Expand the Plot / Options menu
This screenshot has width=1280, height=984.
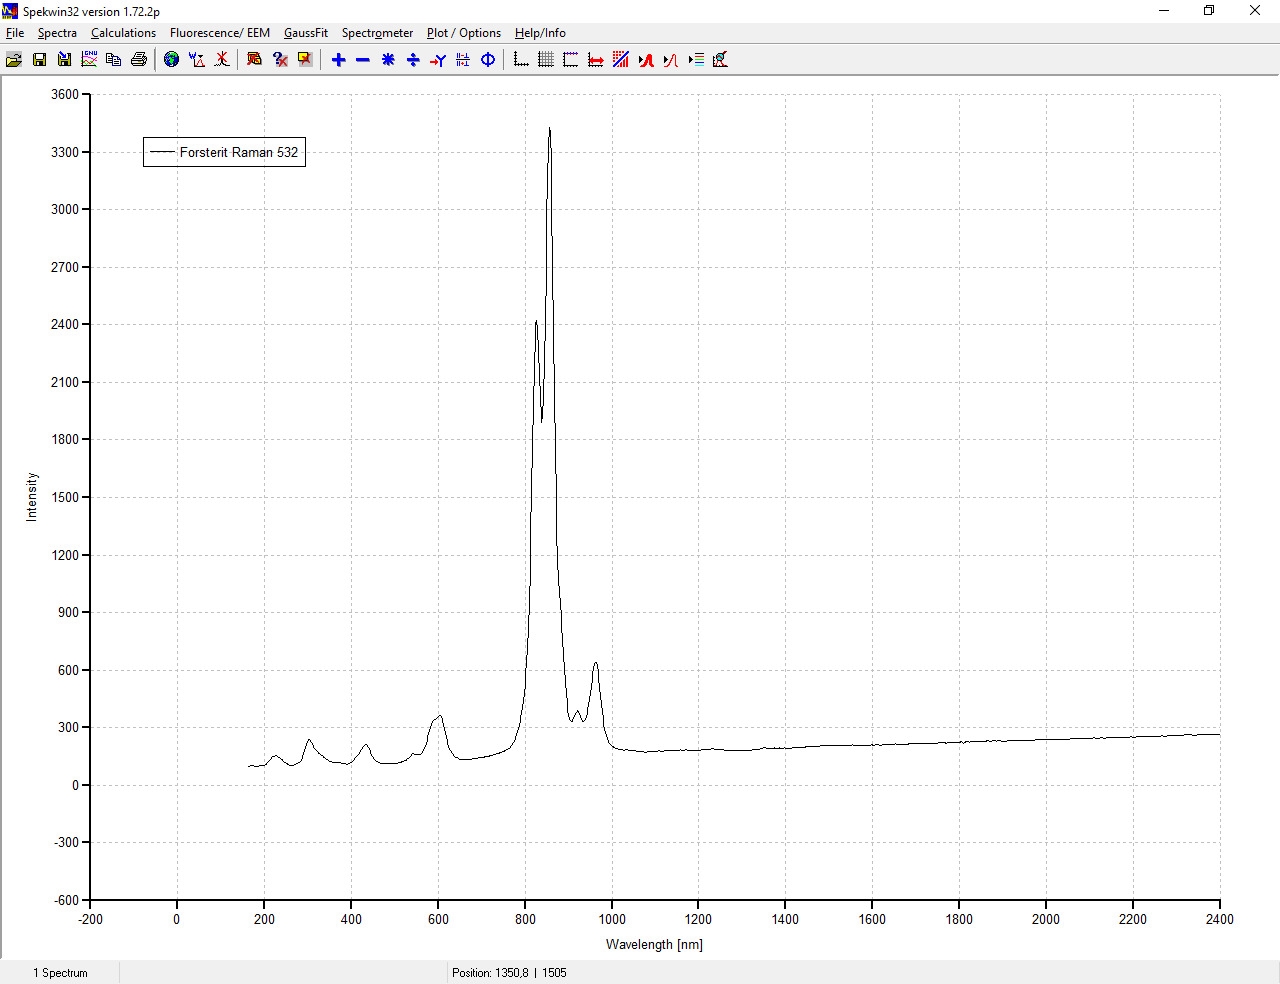(x=463, y=33)
